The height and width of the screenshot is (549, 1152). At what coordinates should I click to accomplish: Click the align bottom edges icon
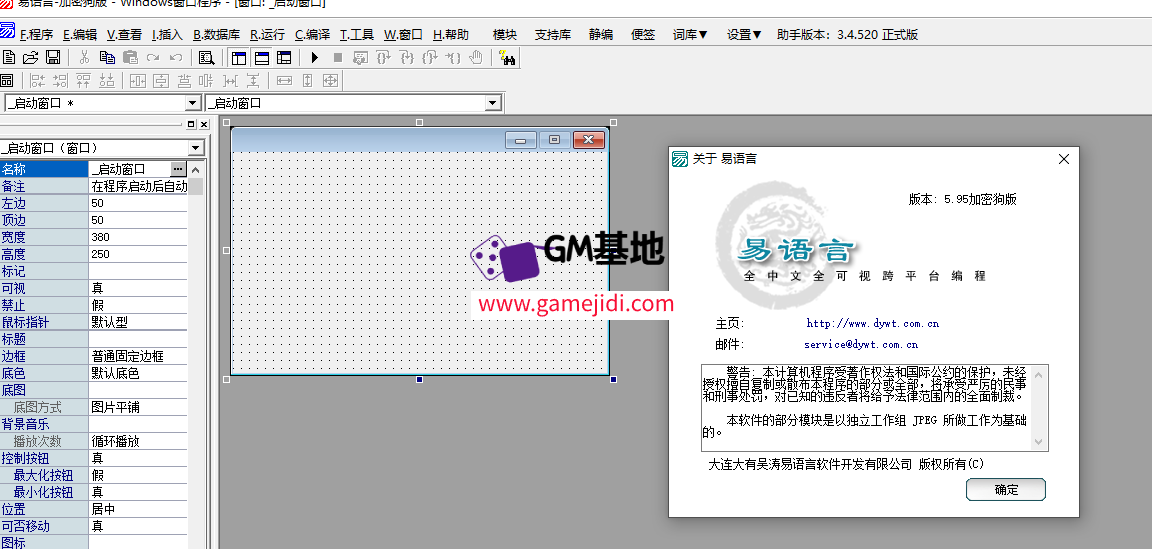107,80
